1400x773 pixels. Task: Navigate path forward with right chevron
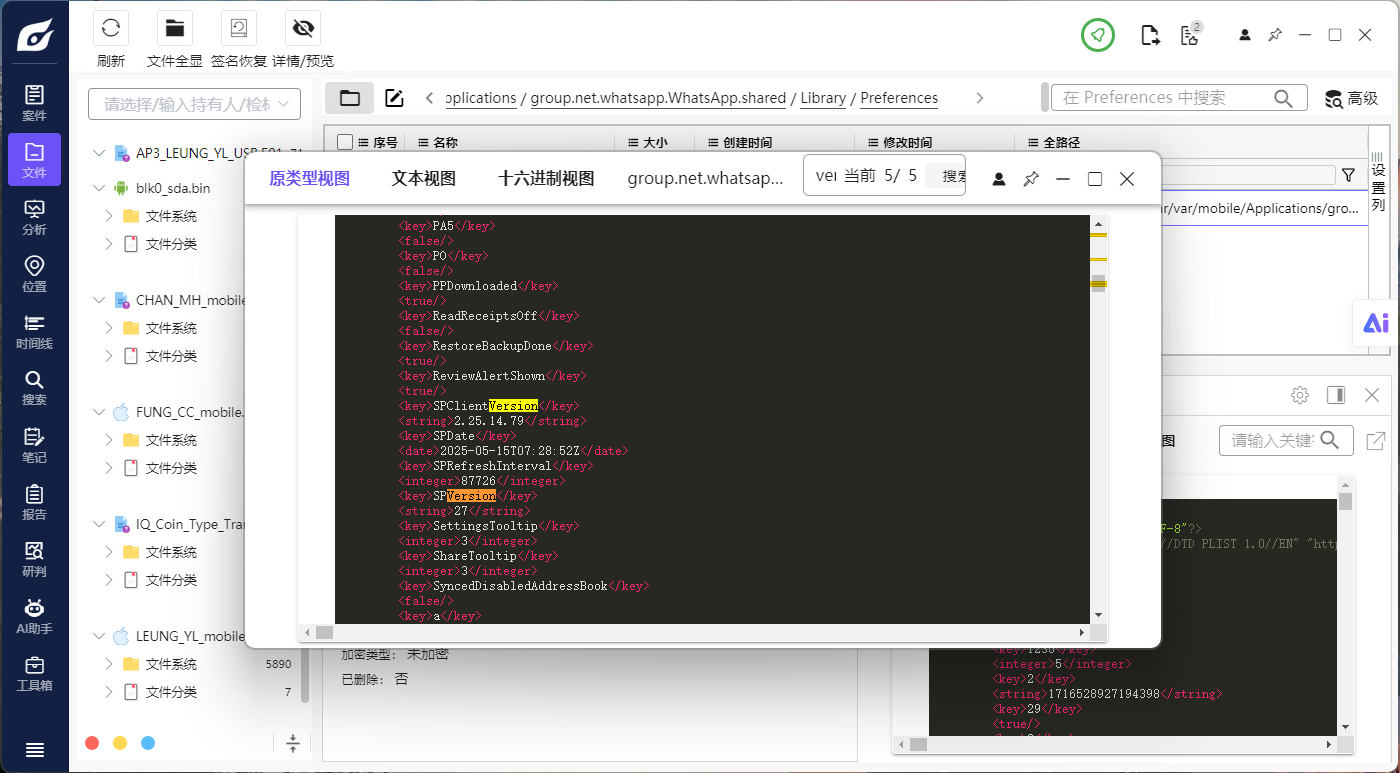pyautogui.click(x=980, y=98)
